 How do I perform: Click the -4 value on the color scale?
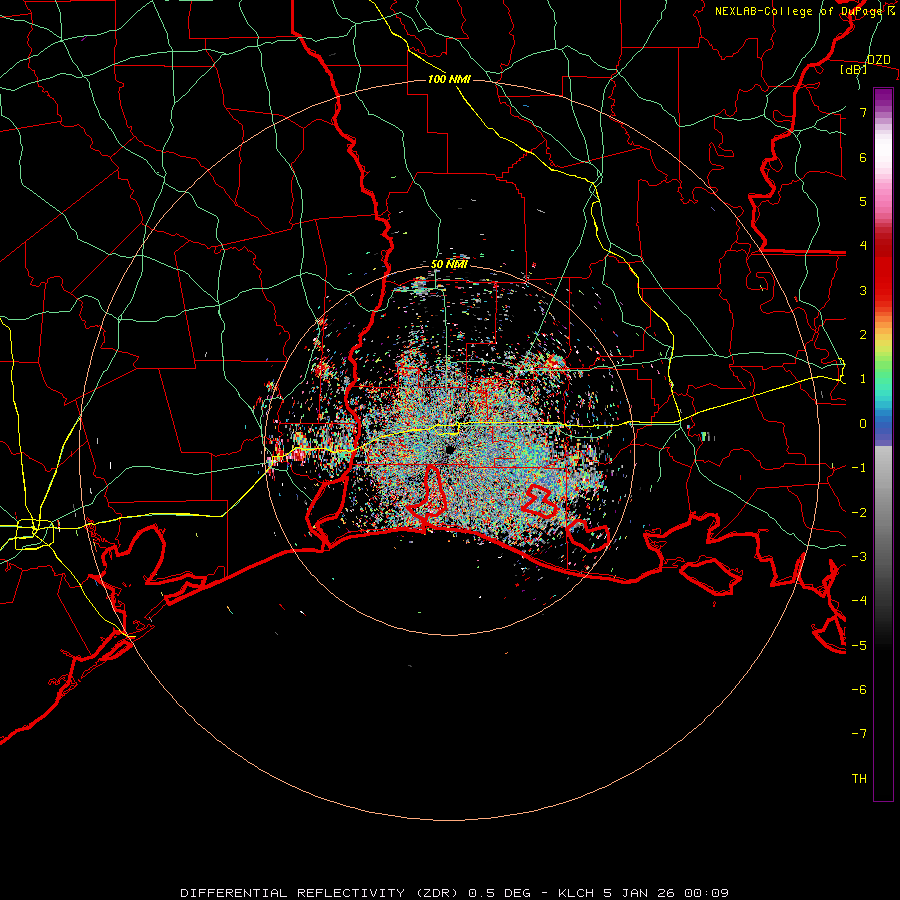859,601
